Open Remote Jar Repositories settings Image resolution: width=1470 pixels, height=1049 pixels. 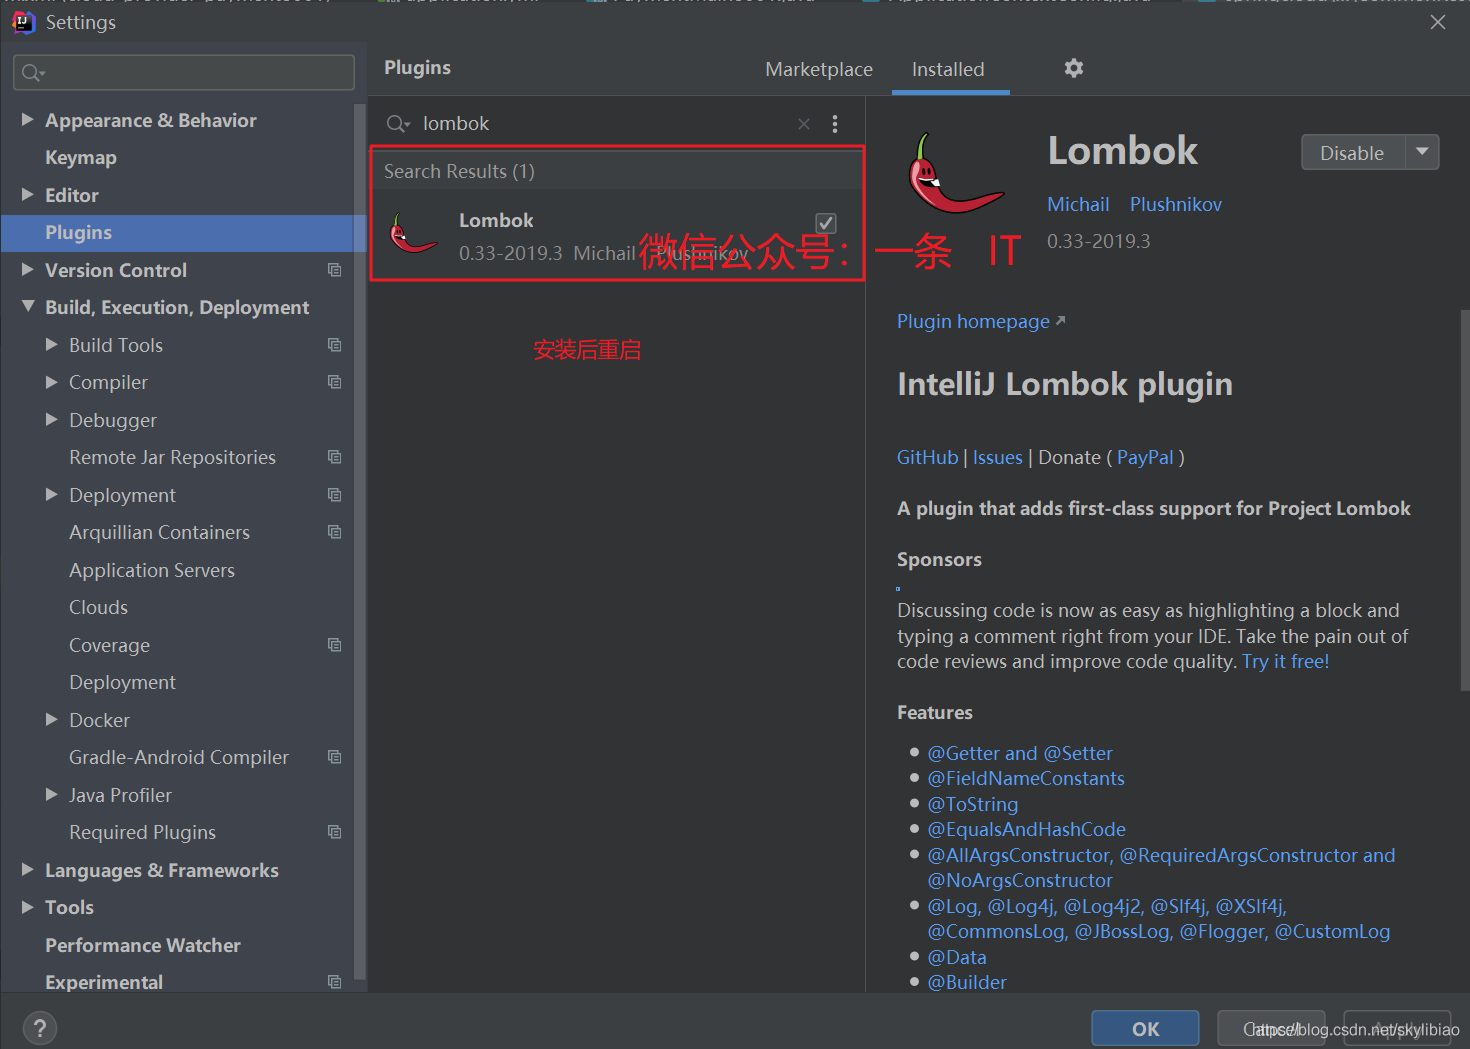click(x=172, y=457)
